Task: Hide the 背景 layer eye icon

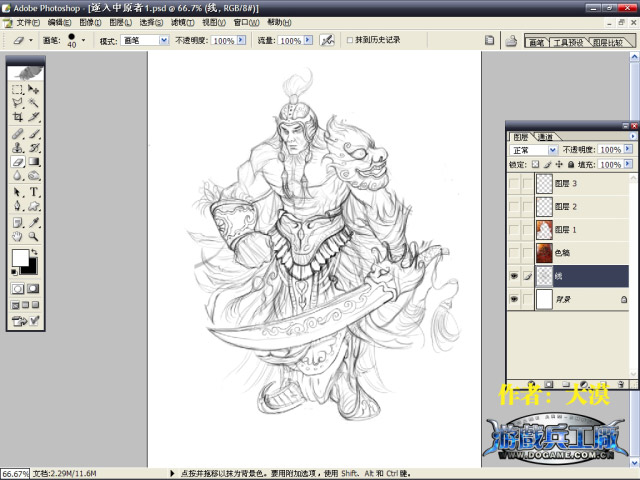Action: click(x=514, y=300)
